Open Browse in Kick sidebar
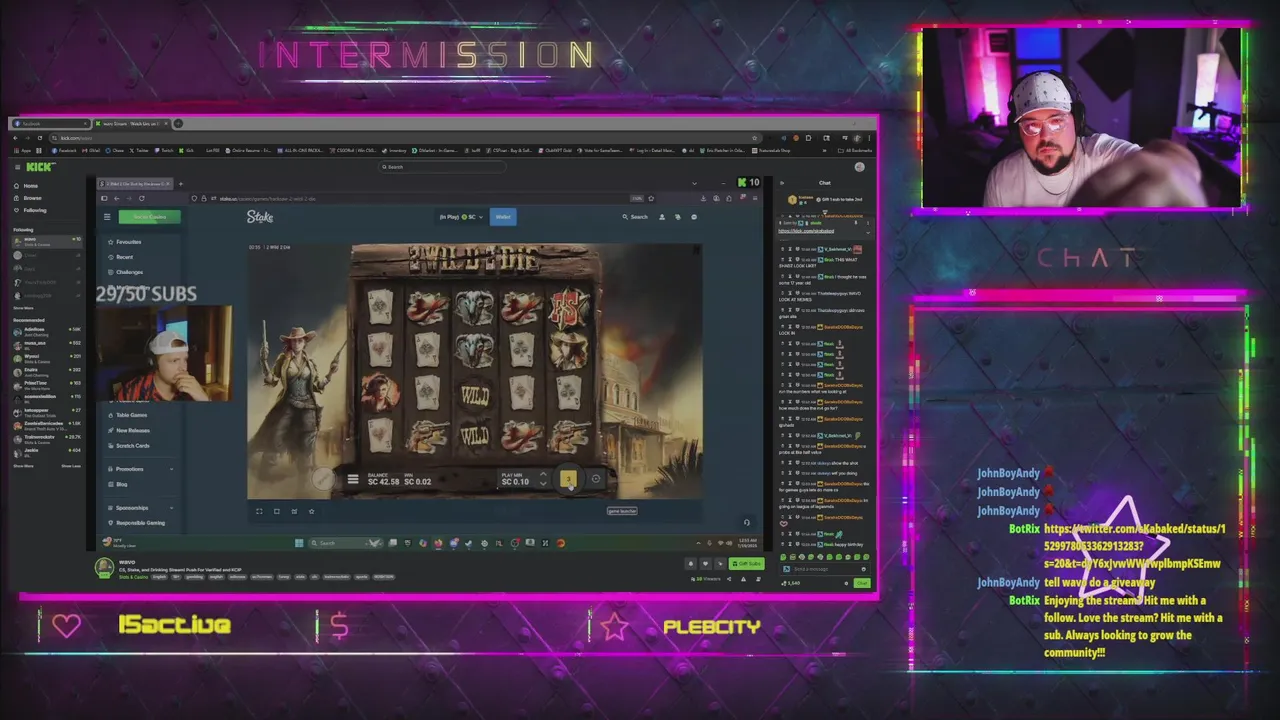This screenshot has height=720, width=1280. click(x=32, y=198)
